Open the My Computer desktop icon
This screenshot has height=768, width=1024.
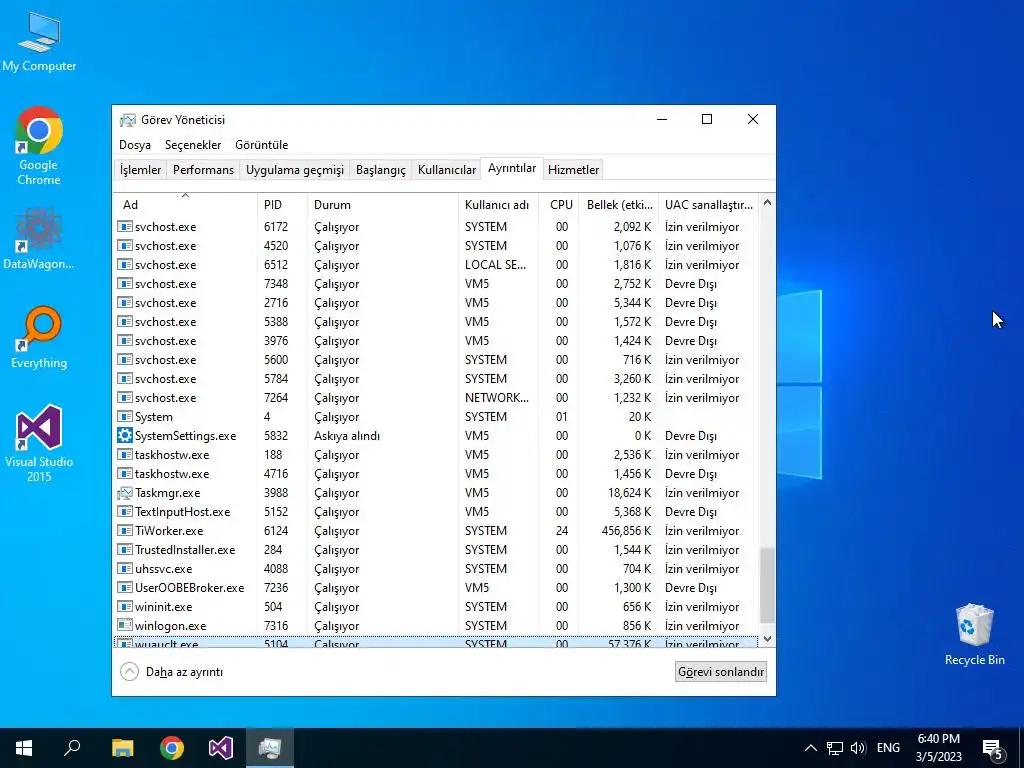pyautogui.click(x=39, y=40)
